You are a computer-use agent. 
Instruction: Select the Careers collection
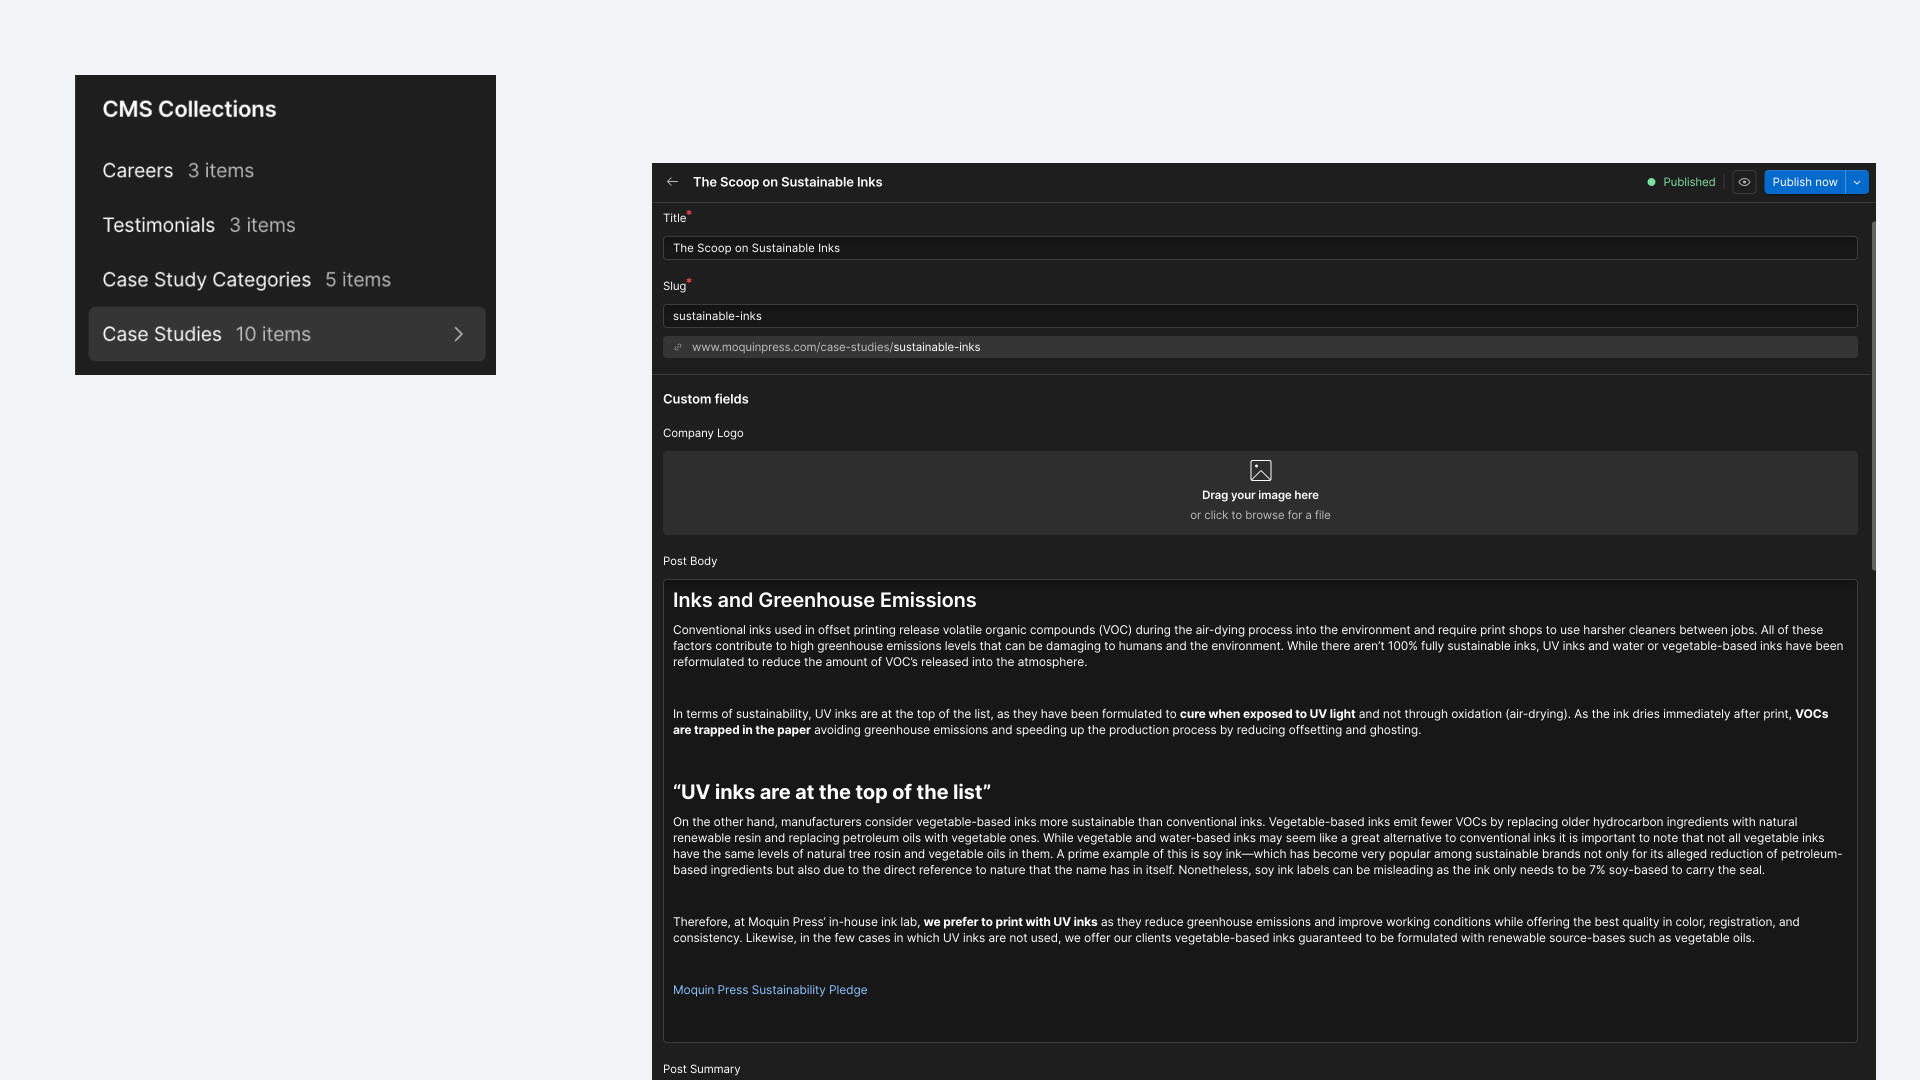point(138,170)
